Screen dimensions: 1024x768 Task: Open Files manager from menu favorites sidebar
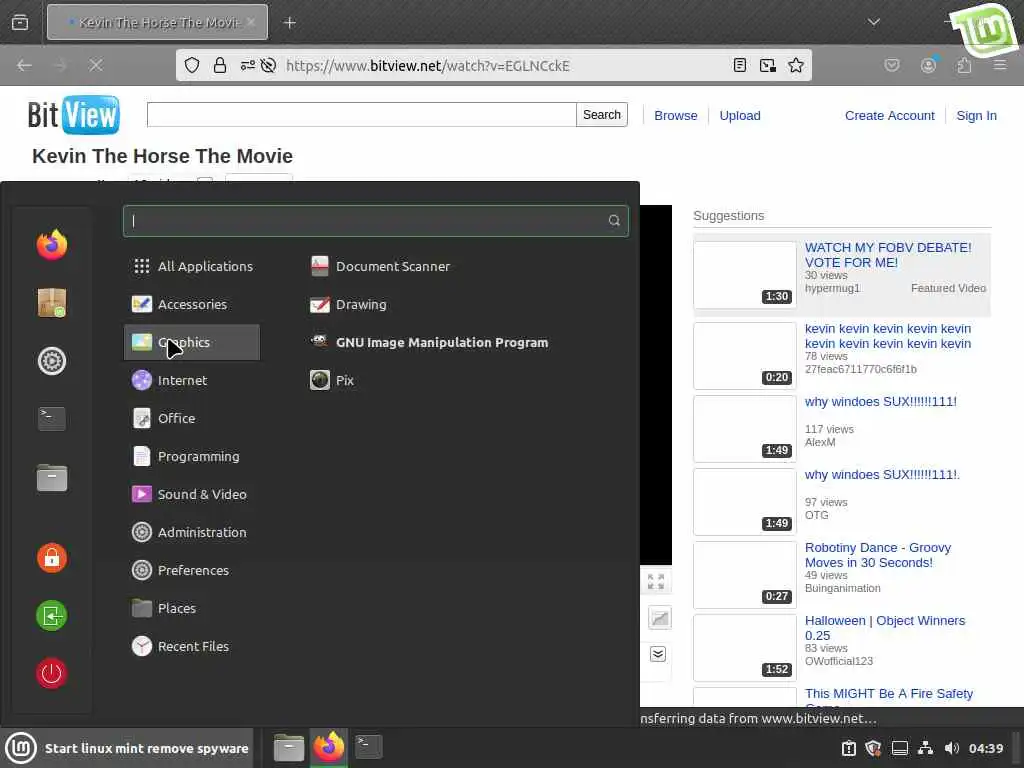(x=52, y=477)
